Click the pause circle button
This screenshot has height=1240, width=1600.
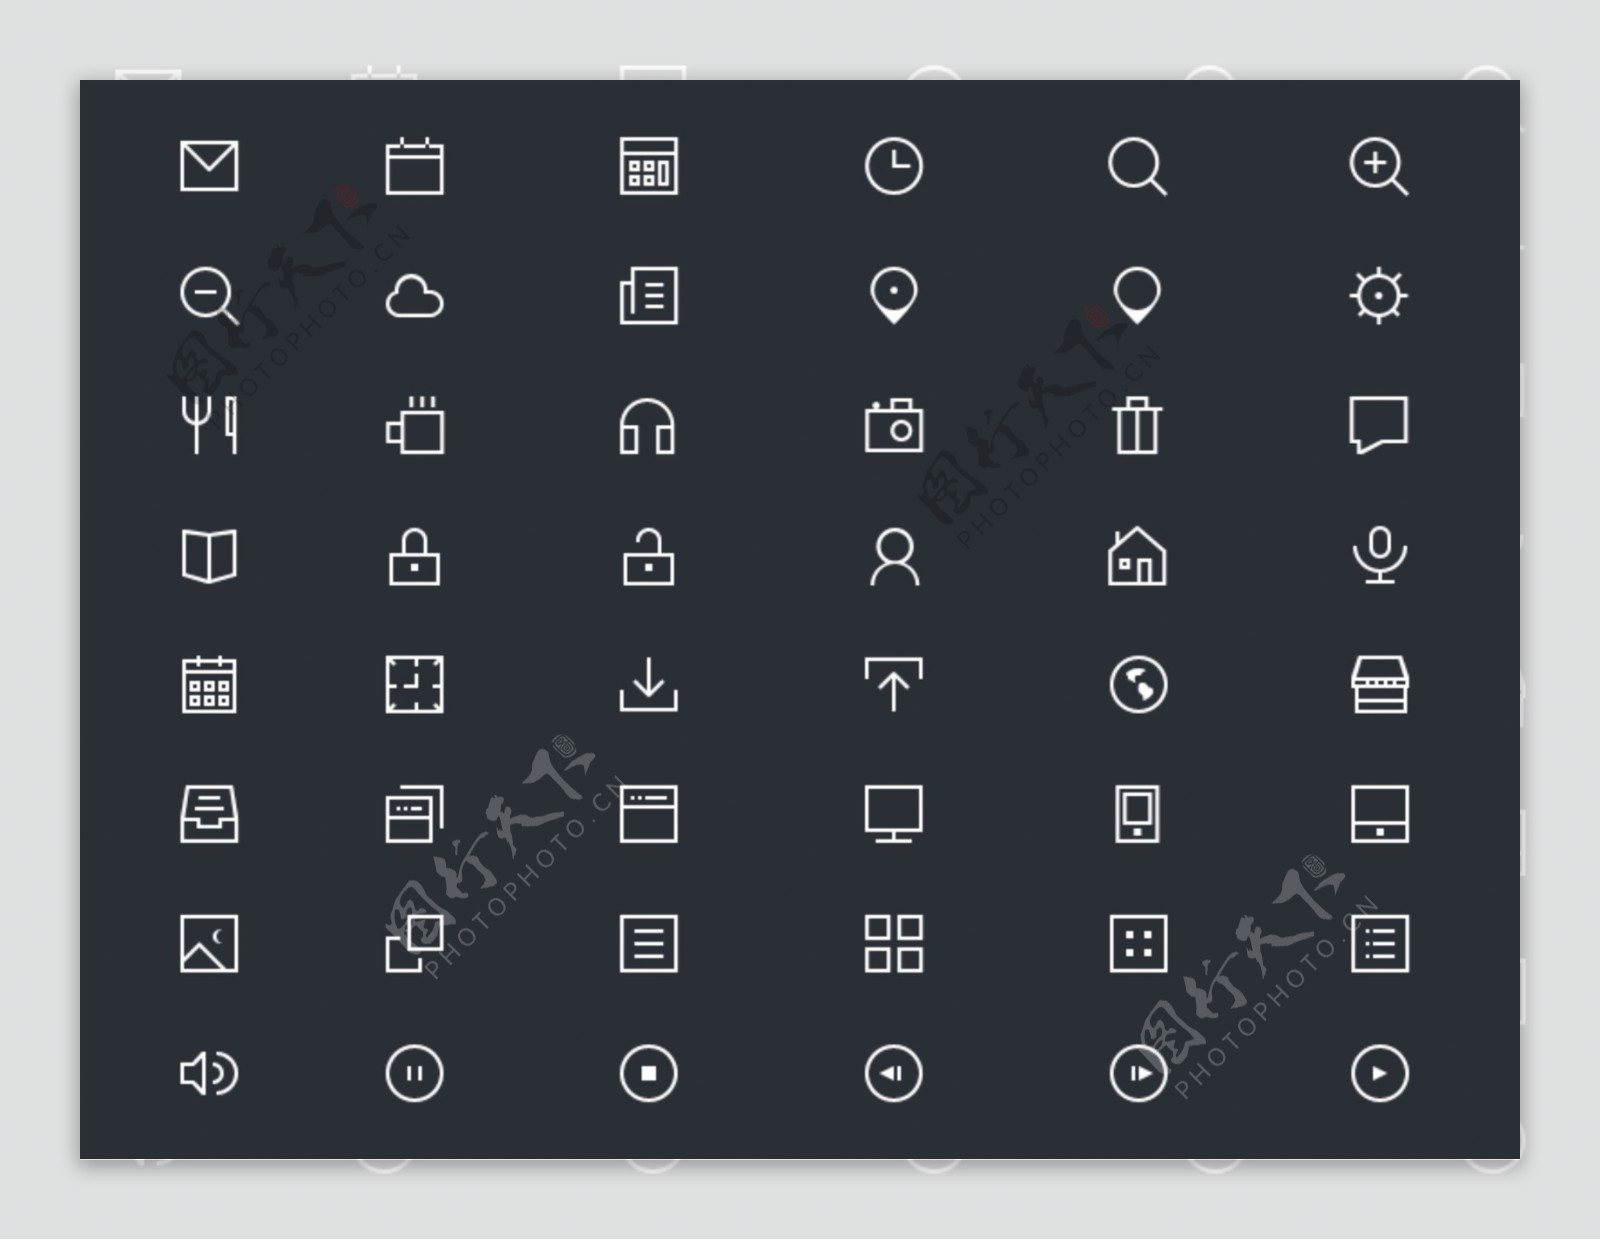coord(414,1074)
